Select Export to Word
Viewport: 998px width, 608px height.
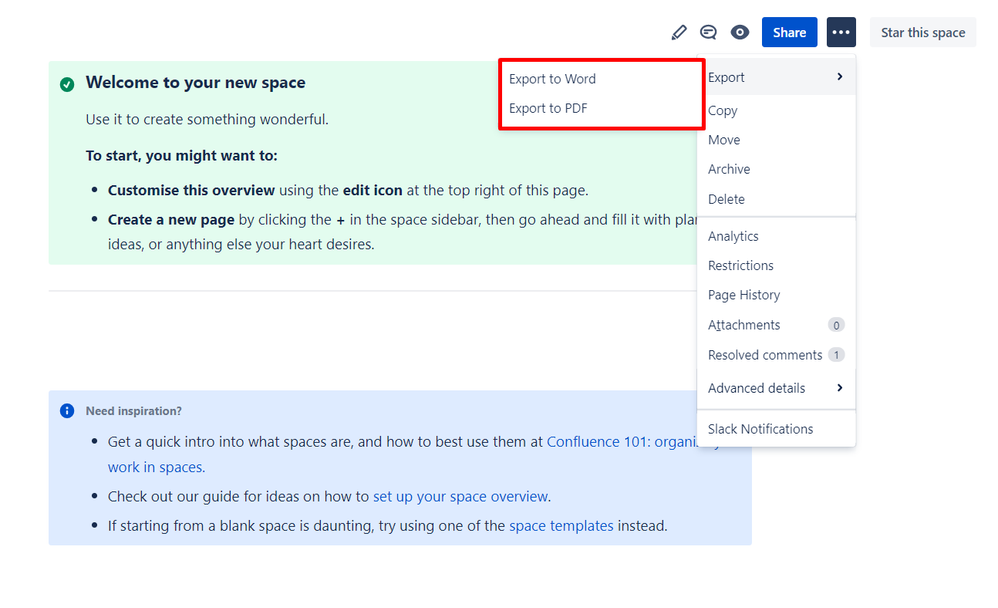pyautogui.click(x=552, y=79)
